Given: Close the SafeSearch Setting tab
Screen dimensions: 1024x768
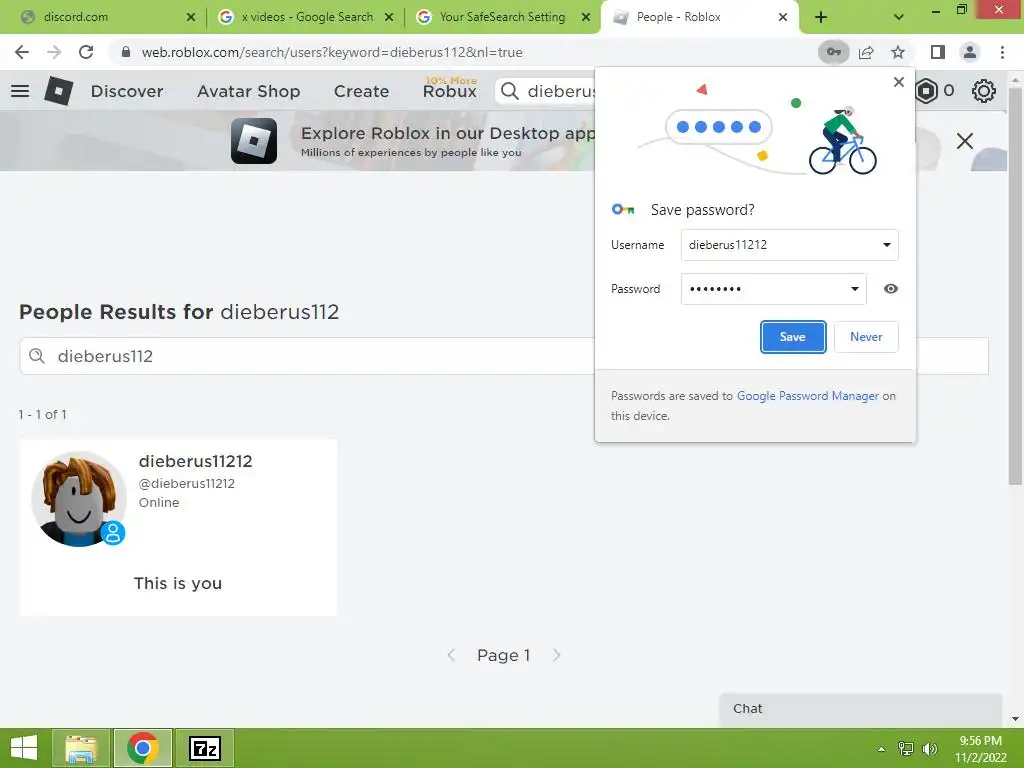Looking at the screenshot, I should 586,17.
